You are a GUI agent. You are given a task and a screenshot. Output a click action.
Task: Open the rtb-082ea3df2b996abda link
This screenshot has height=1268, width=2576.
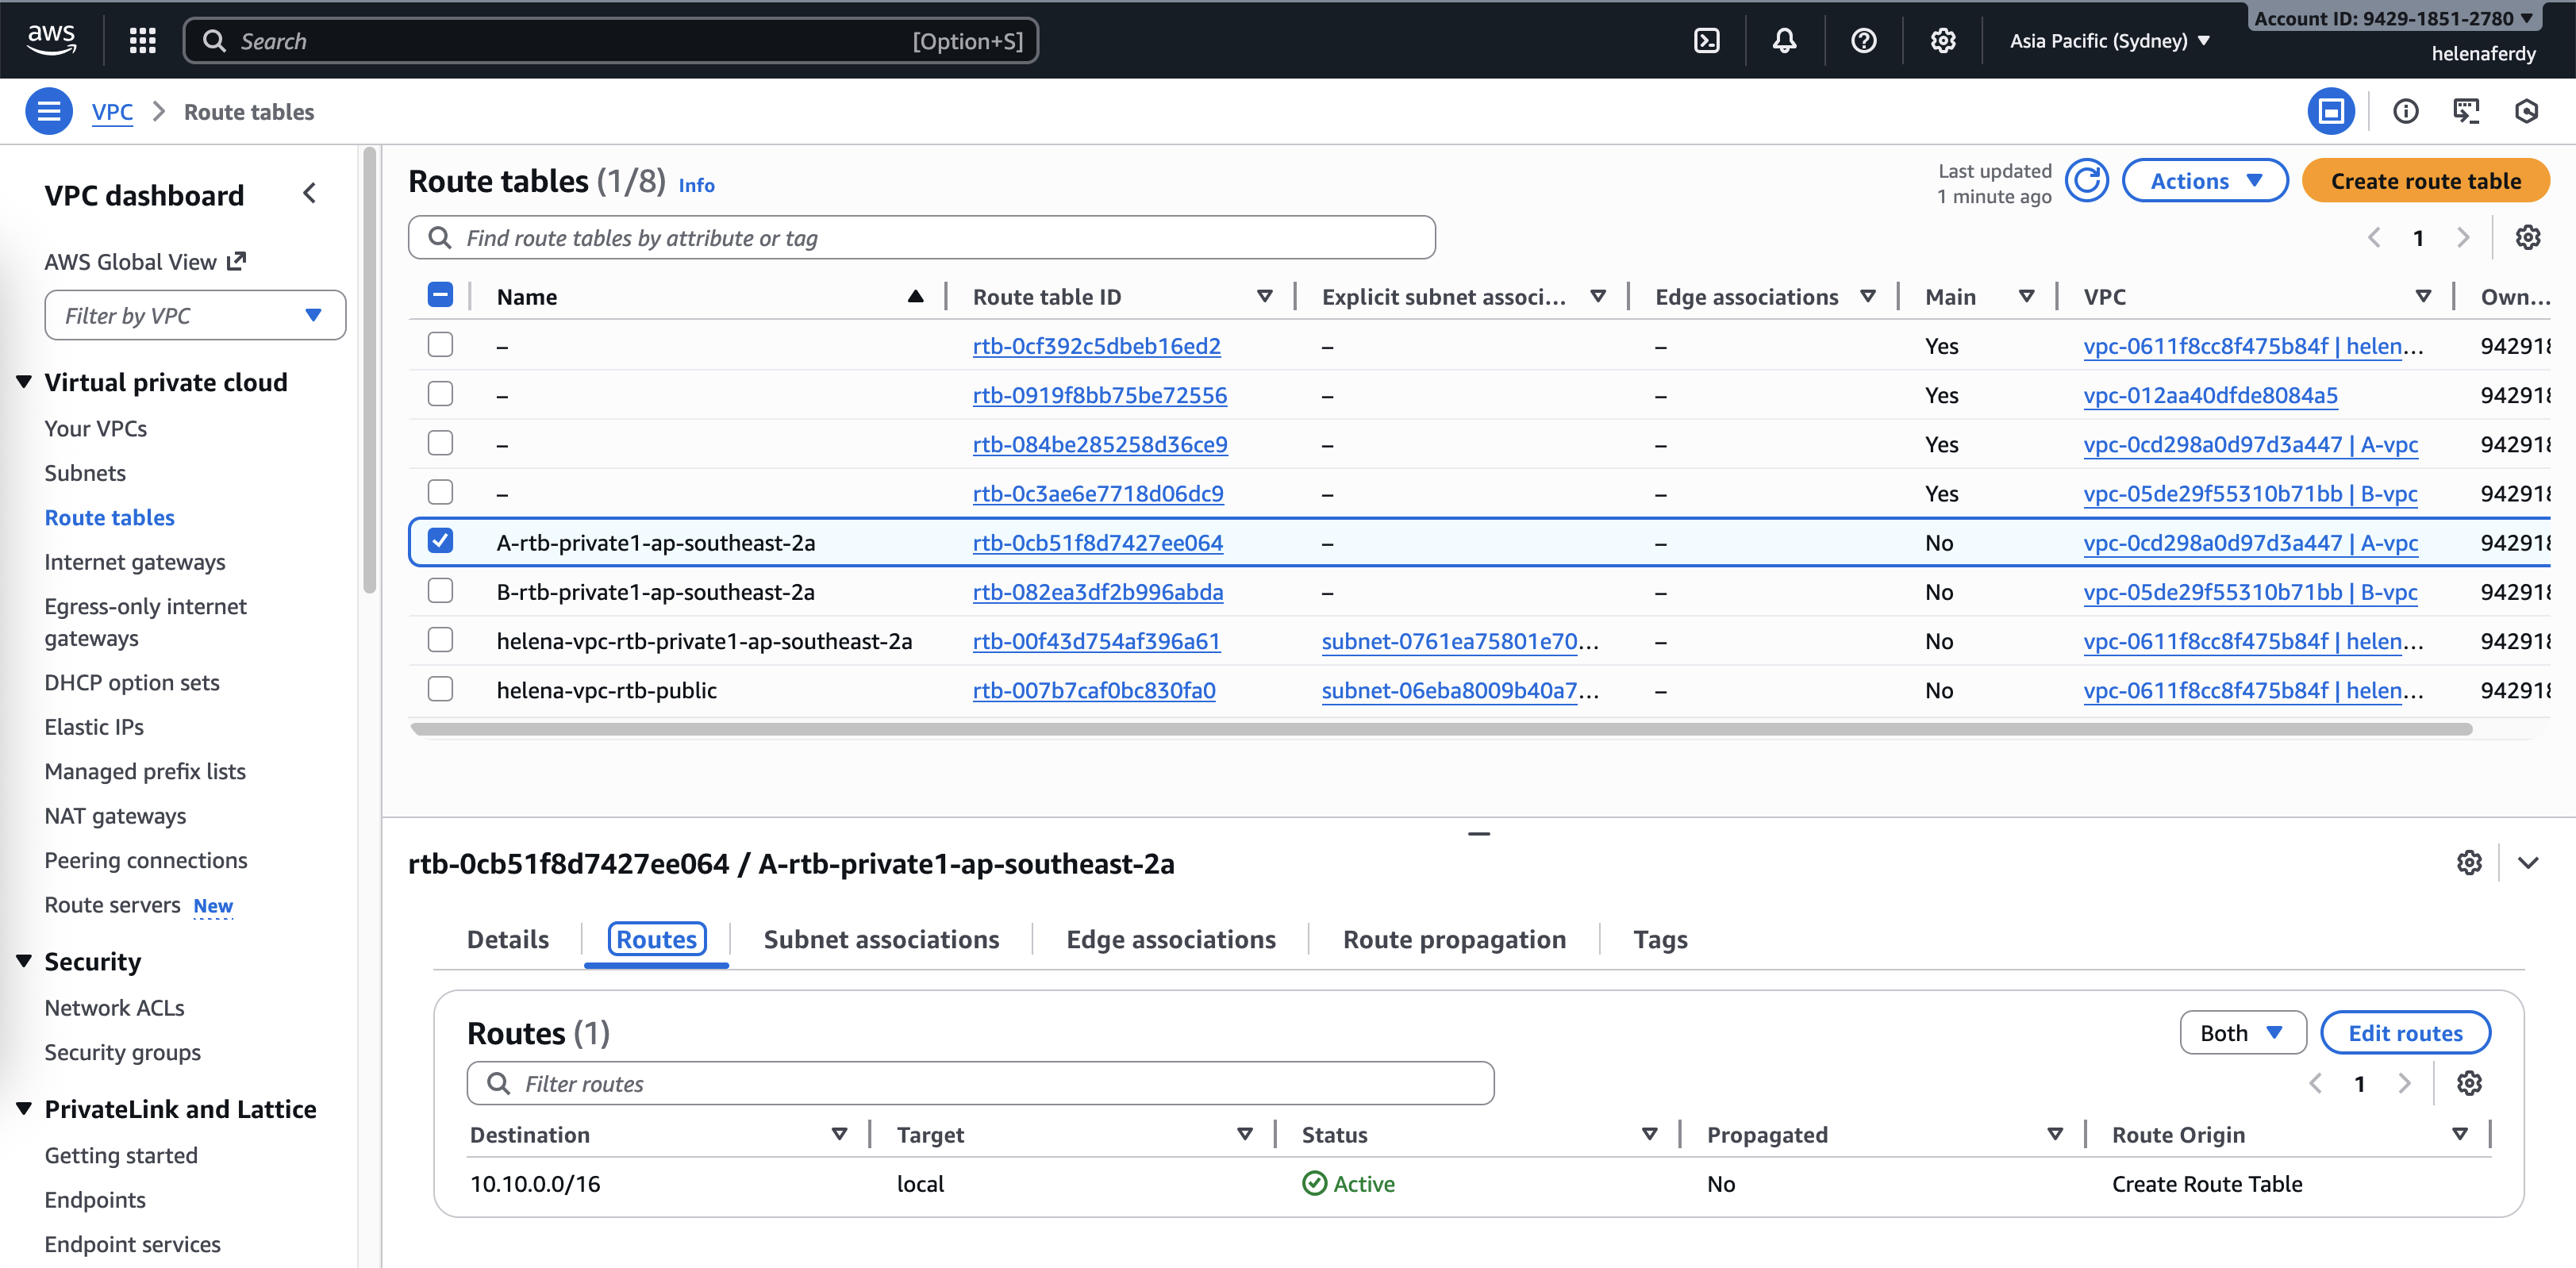tap(1097, 592)
